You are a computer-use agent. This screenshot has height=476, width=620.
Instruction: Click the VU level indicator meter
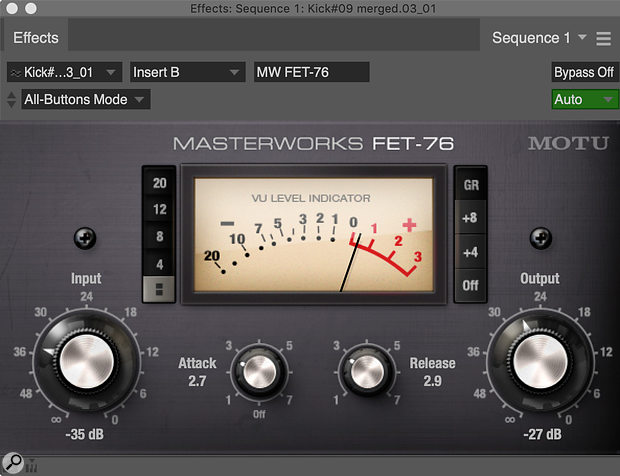[x=314, y=235]
